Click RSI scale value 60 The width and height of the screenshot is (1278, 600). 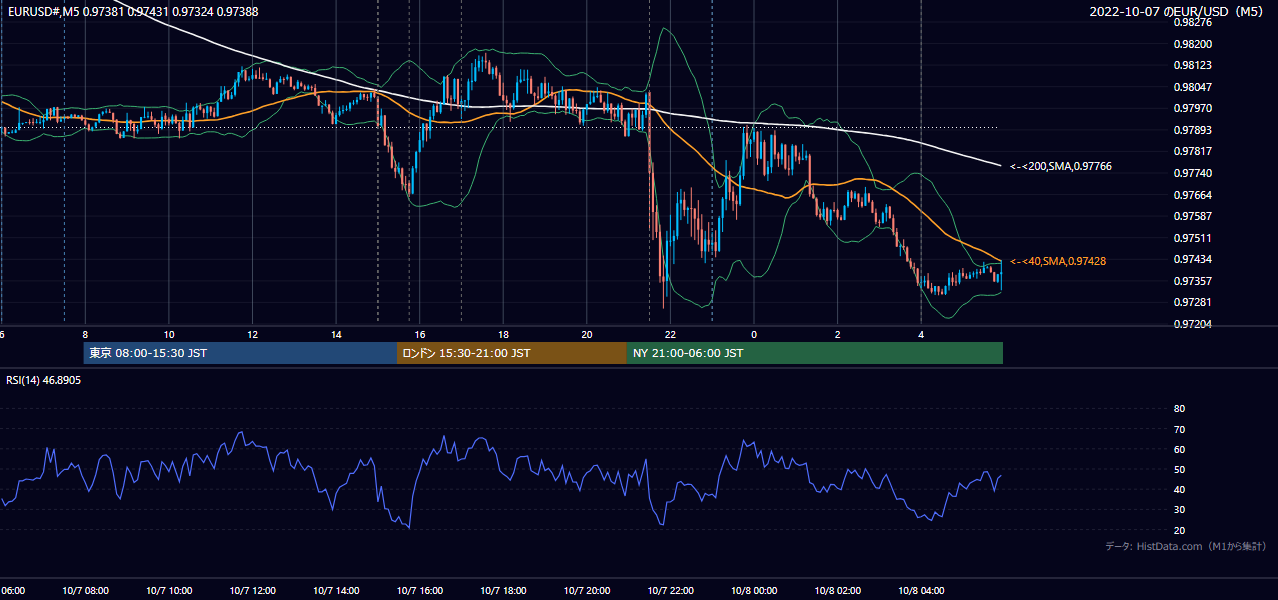[1179, 449]
